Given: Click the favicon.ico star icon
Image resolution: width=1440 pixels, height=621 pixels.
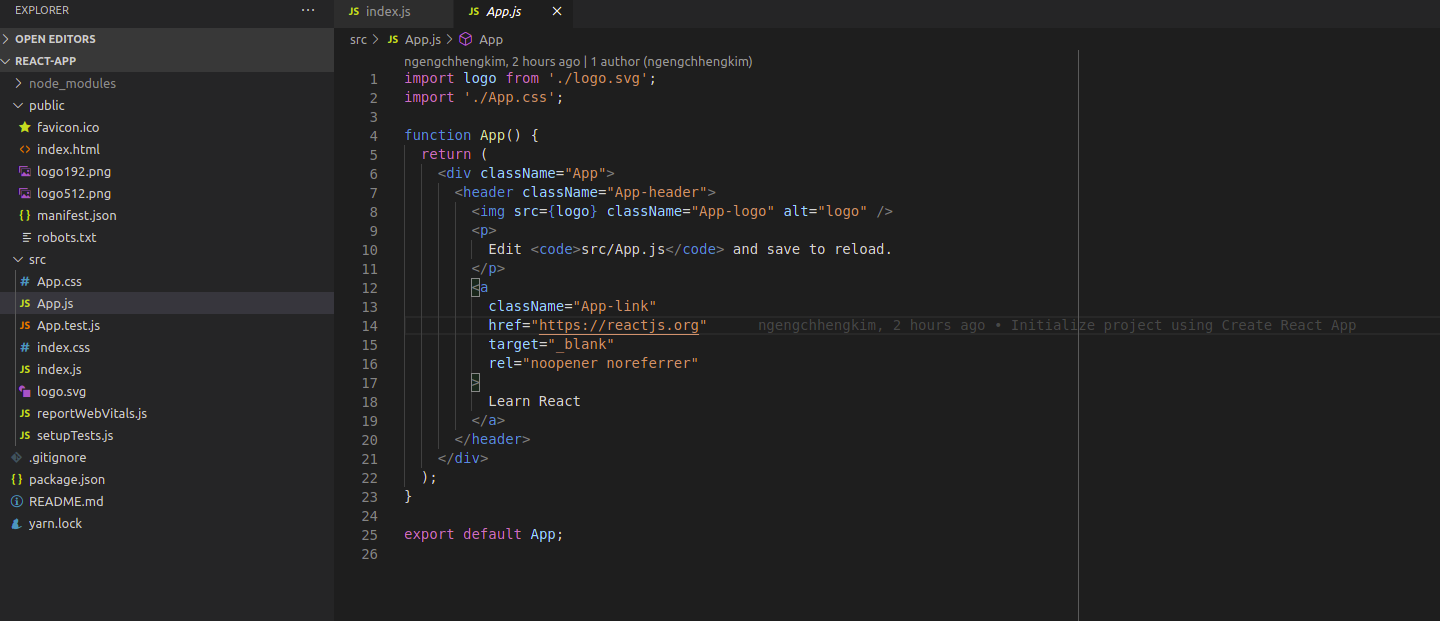Looking at the screenshot, I should [x=25, y=127].
